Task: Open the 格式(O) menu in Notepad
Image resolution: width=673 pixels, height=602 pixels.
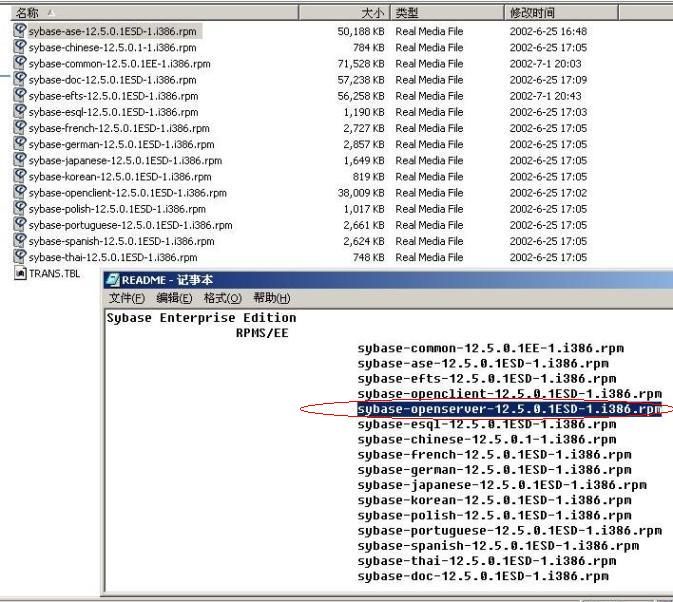Action: coord(223,298)
